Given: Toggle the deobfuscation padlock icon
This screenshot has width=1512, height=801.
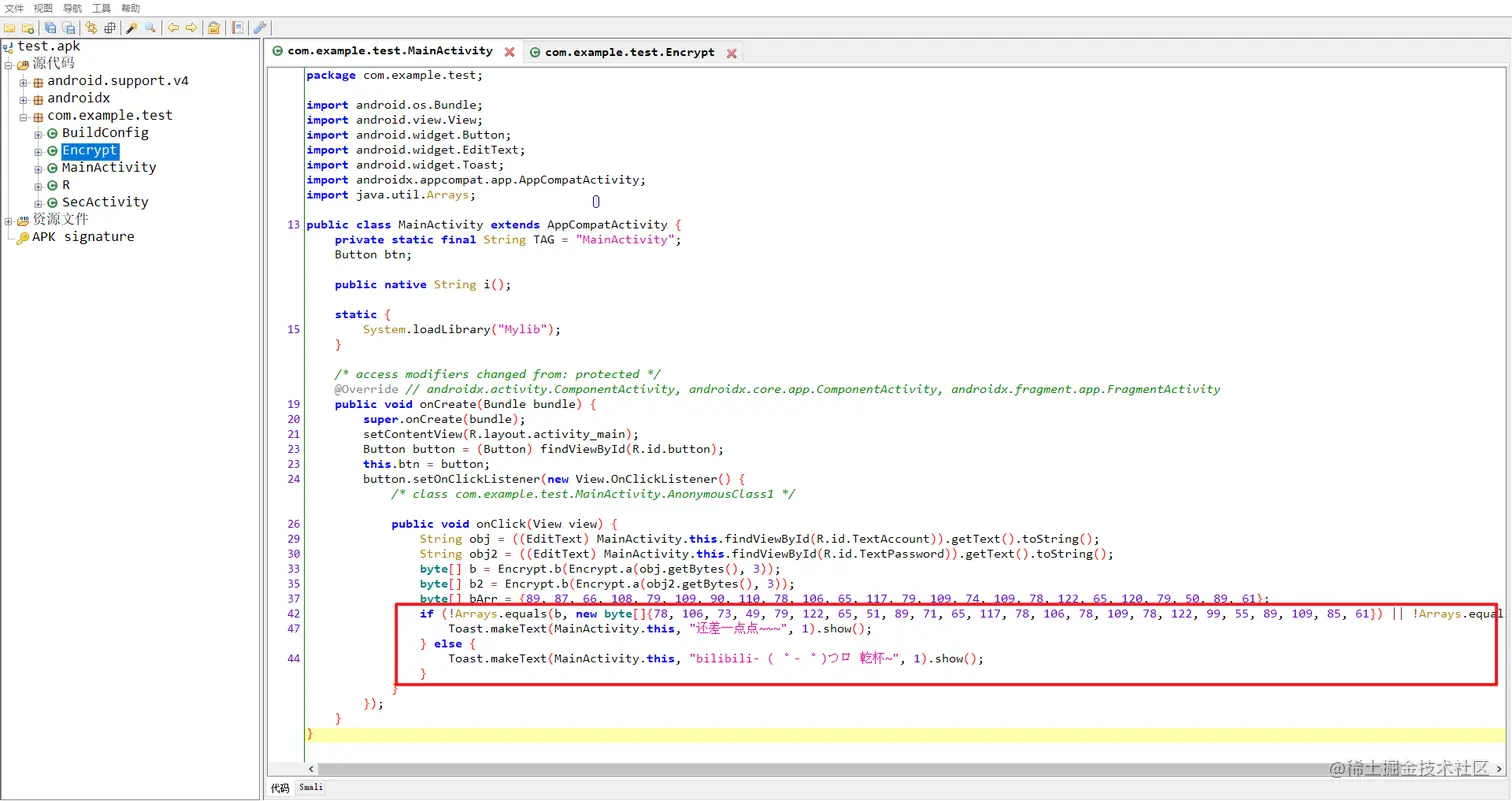Looking at the screenshot, I should pyautogui.click(x=214, y=28).
